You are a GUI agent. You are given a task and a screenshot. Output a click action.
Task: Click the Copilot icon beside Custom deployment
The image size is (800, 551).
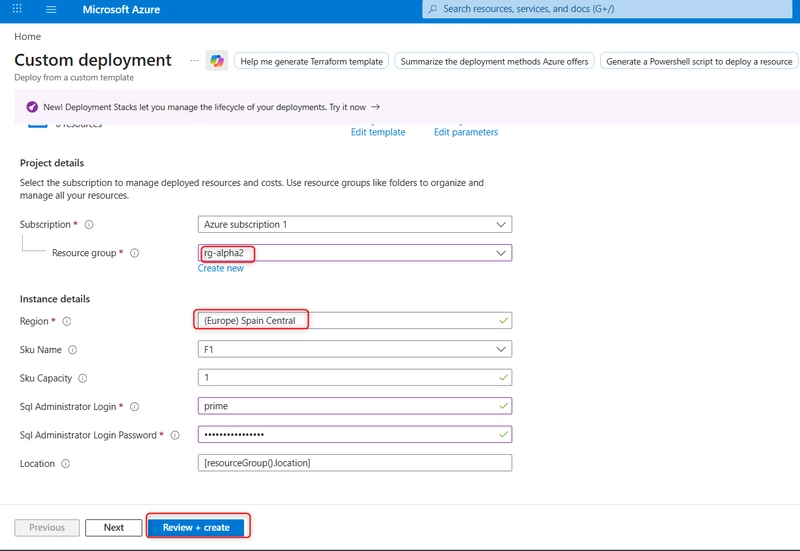coord(217,61)
